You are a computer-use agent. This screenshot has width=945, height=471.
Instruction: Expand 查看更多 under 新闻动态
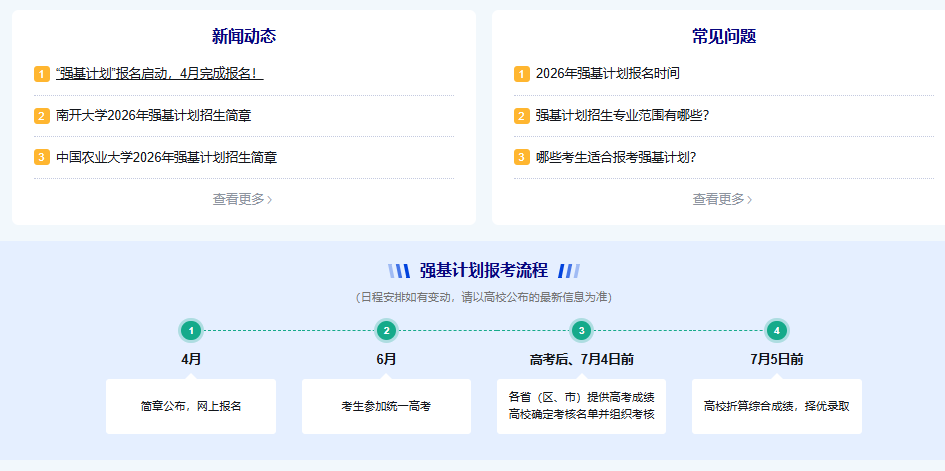point(242,199)
